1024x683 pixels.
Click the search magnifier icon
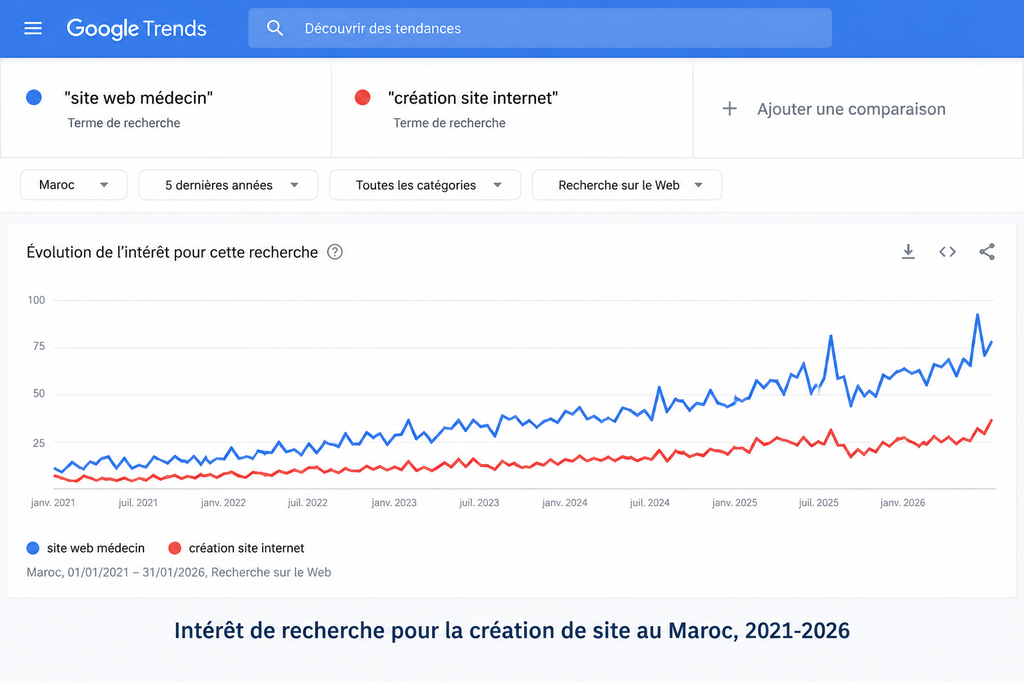pyautogui.click(x=275, y=28)
